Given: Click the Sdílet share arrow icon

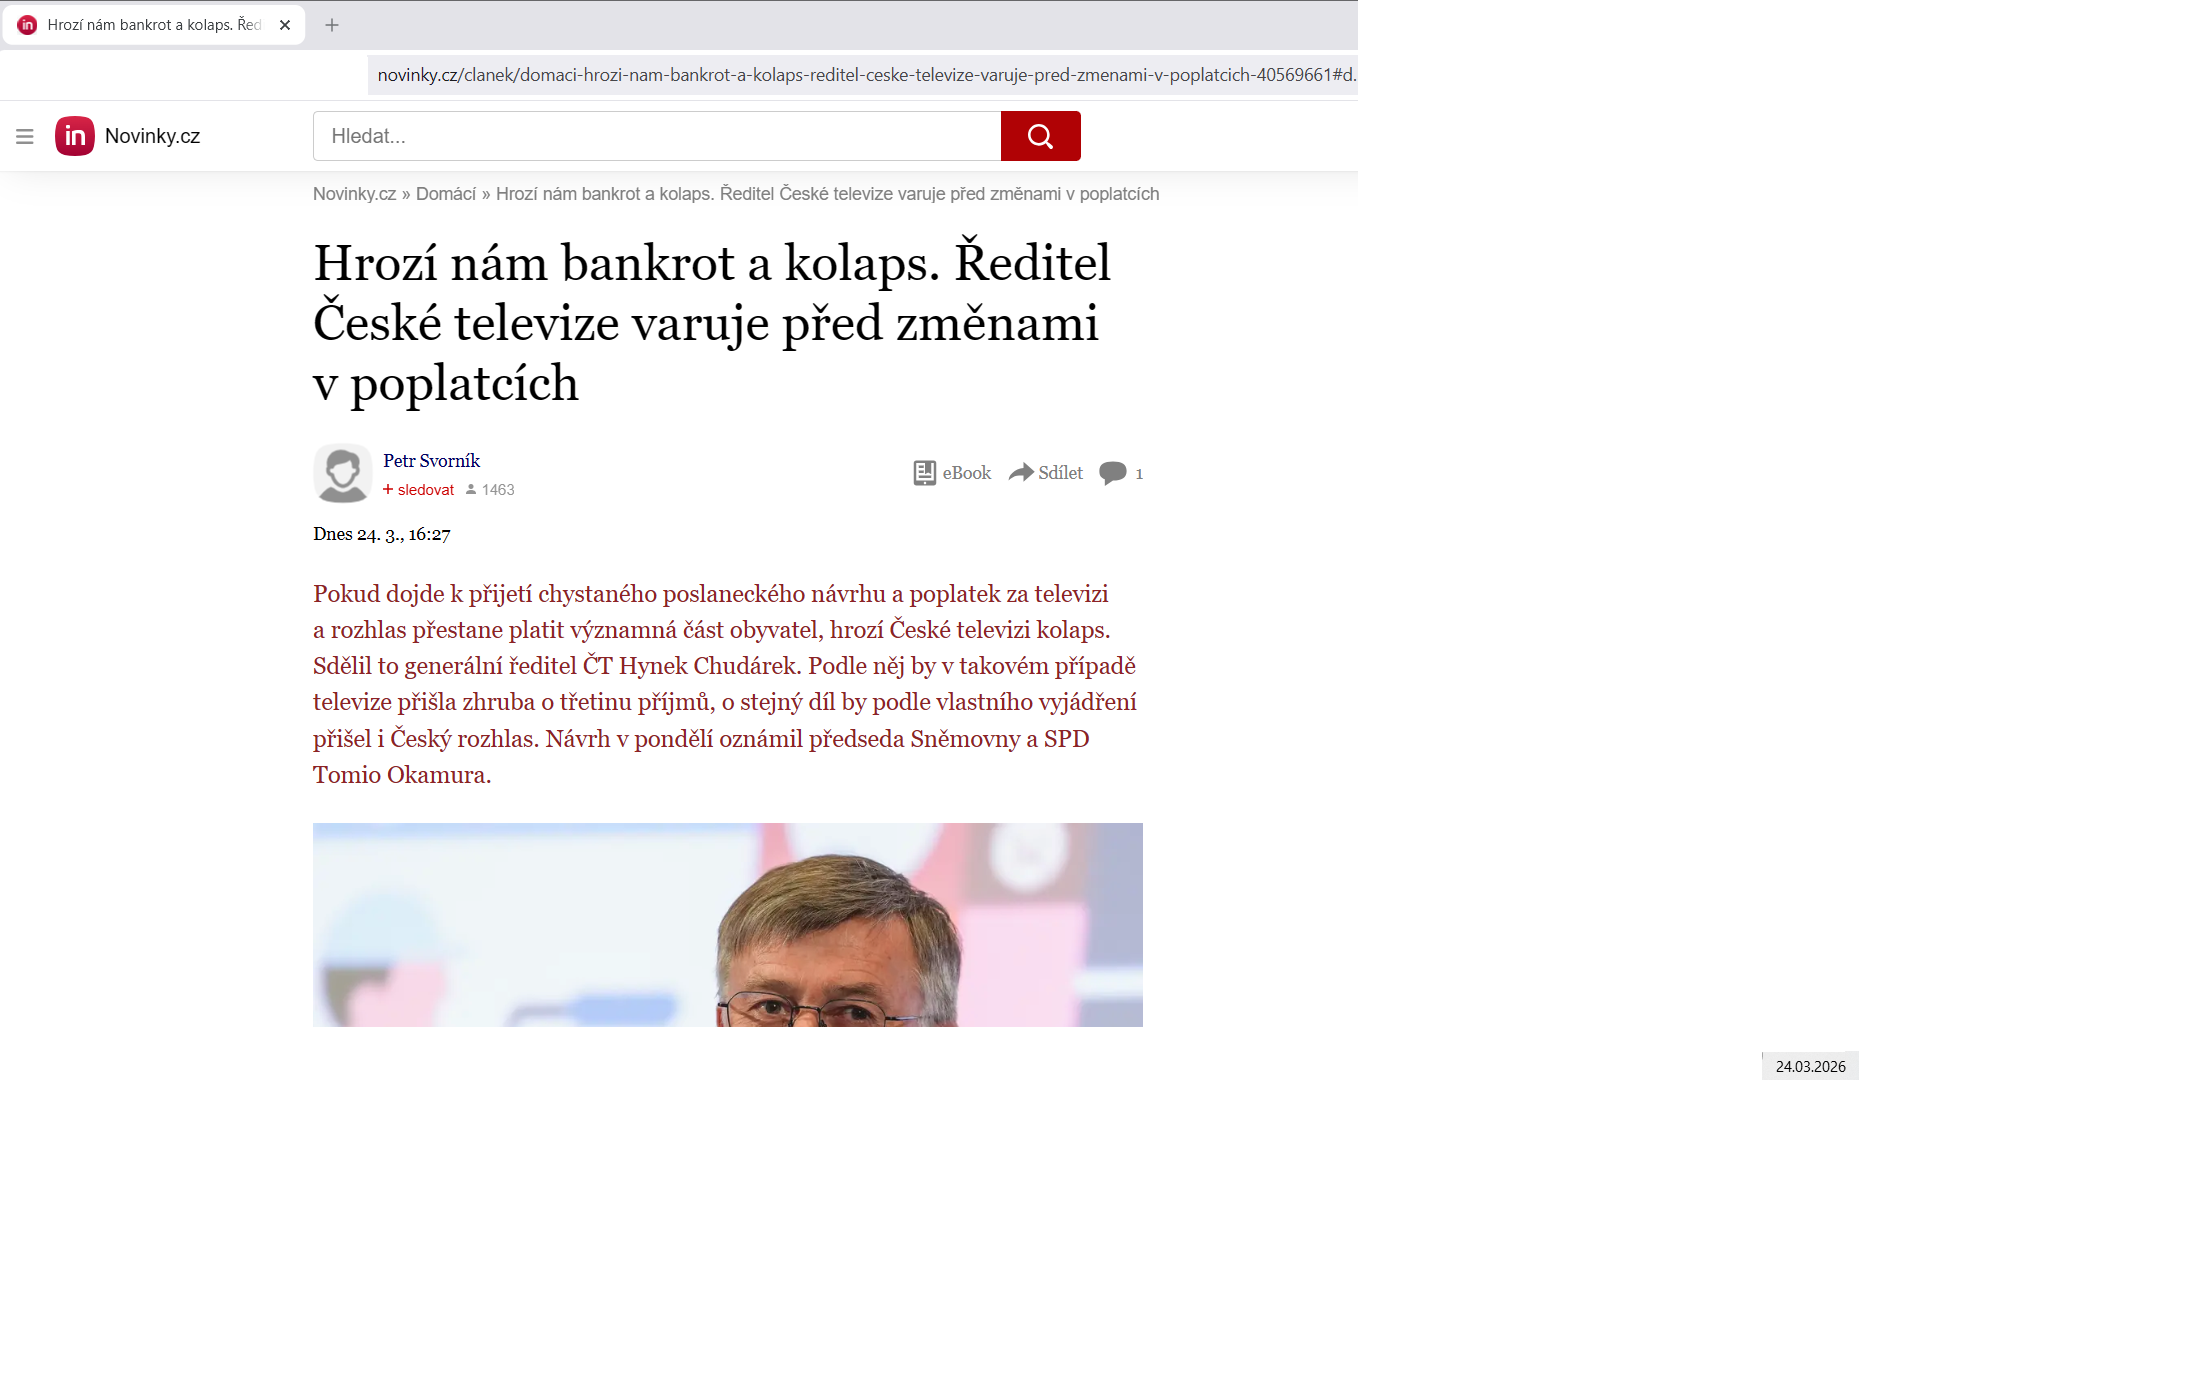Looking at the screenshot, I should (x=1021, y=472).
